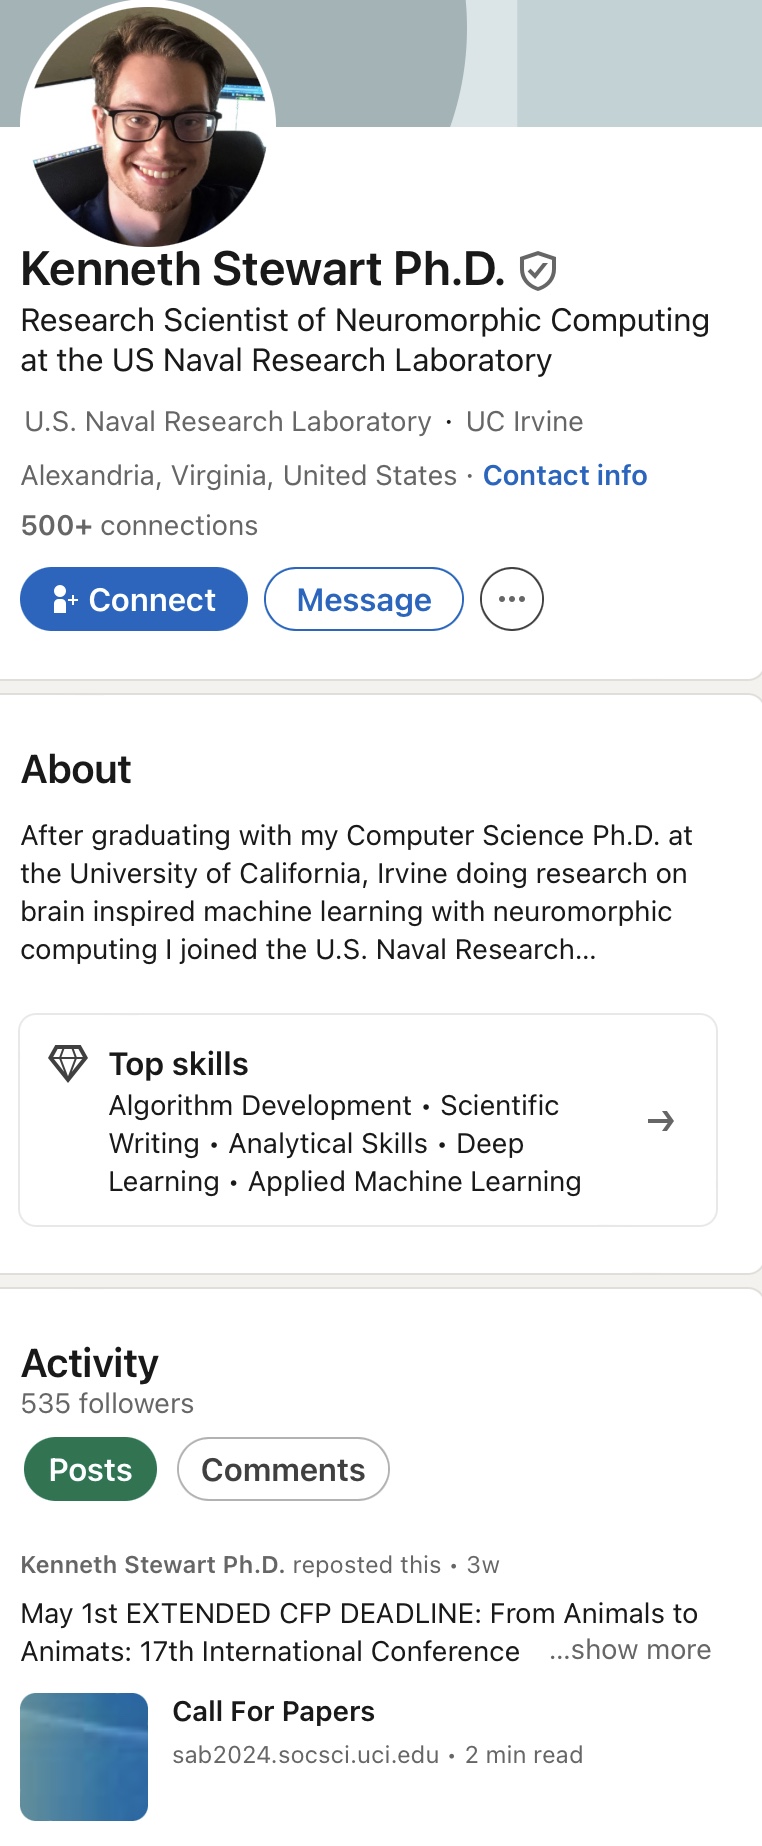Switch to the Comments activity tab
Screen dimensions: 762x1846
click(x=283, y=1469)
